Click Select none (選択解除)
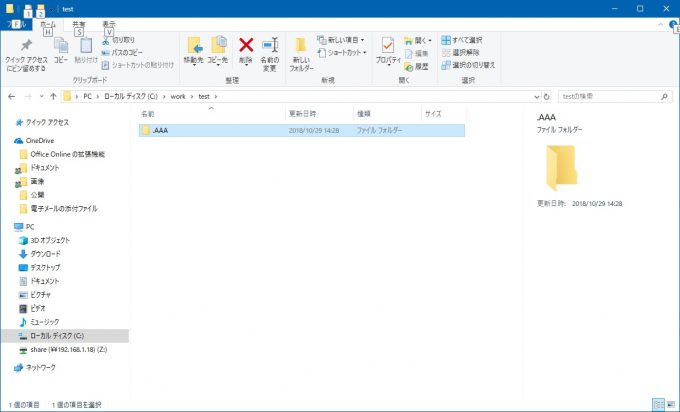This screenshot has width=680, height=412. point(461,52)
